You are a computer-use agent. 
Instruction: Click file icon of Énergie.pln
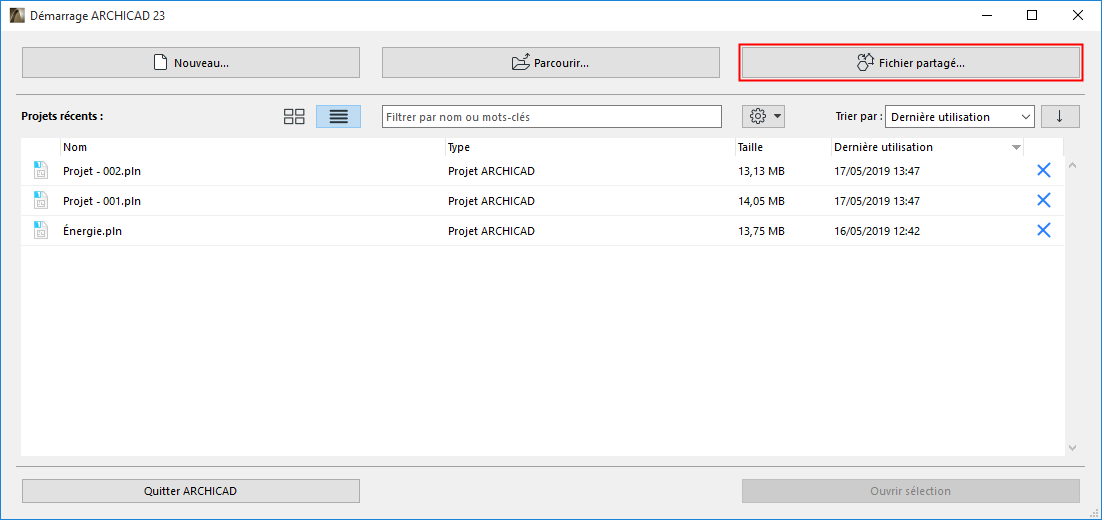pyautogui.click(x=41, y=231)
